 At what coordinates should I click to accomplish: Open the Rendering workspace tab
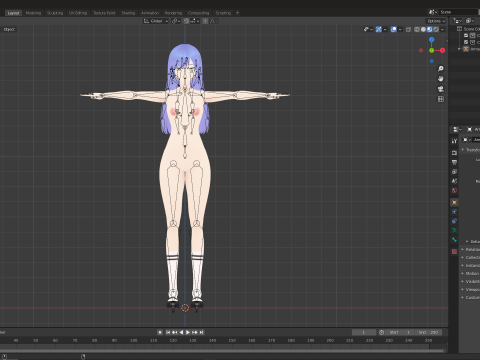coord(173,13)
